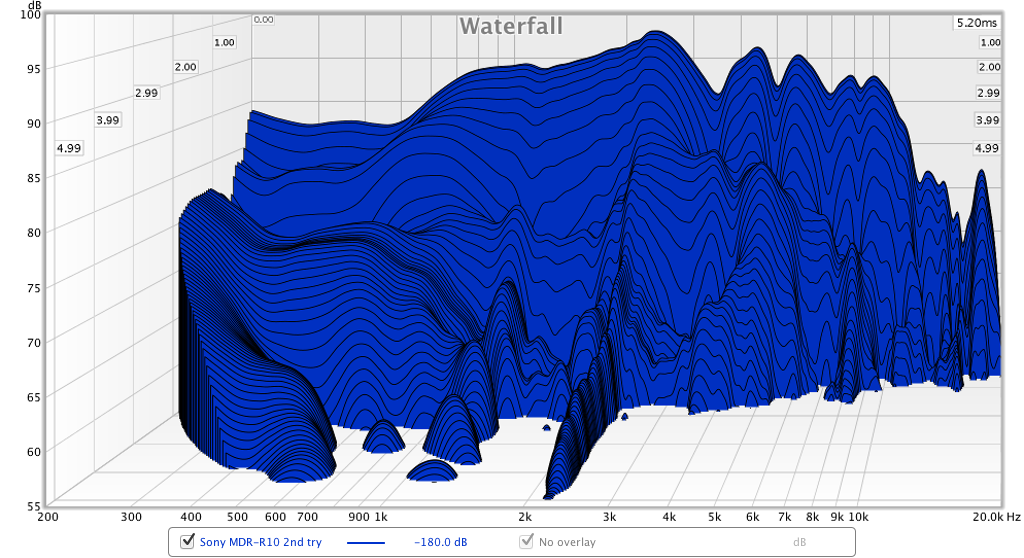Click the 200 frequency axis label
The height and width of the screenshot is (558, 1024).
[x=48, y=517]
